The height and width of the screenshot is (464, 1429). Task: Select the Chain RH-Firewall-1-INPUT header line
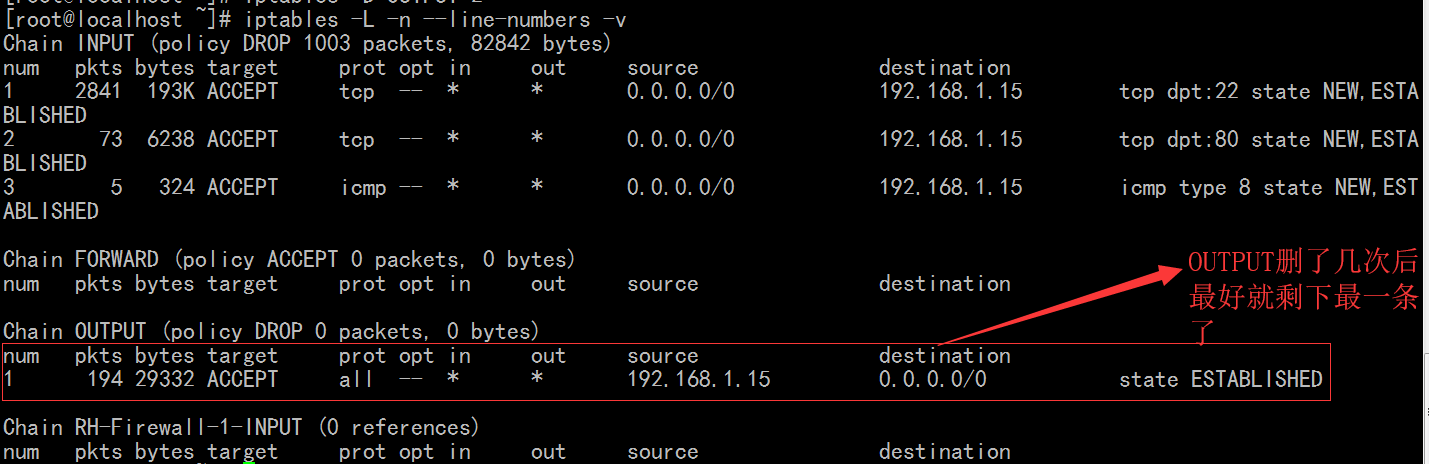click(x=241, y=428)
